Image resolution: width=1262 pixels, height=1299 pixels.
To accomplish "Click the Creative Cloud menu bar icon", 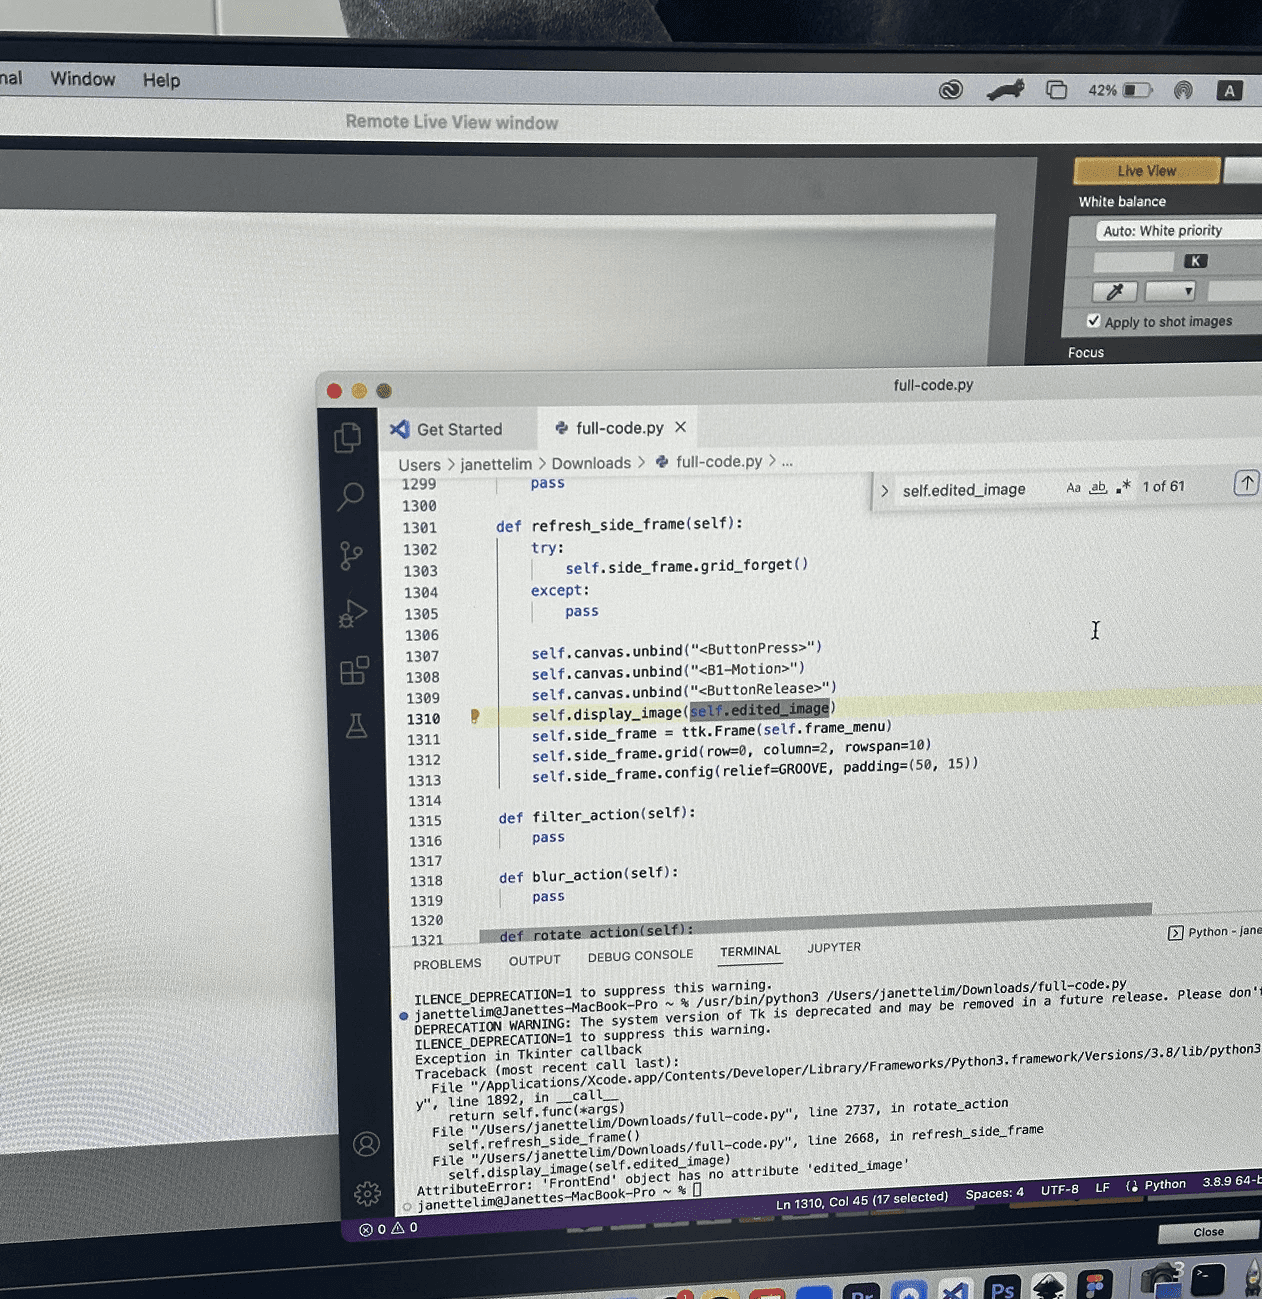I will pos(950,90).
